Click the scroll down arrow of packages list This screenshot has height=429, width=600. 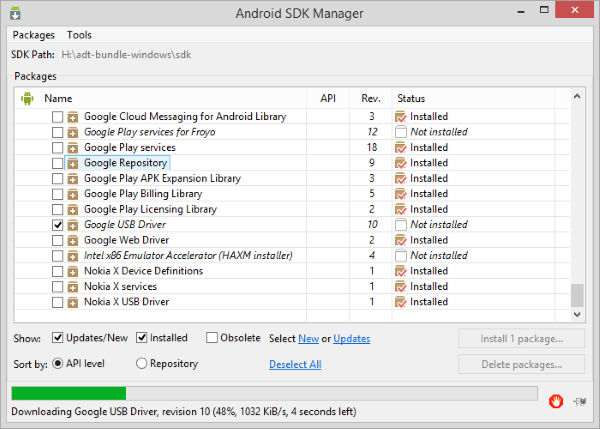pos(577,315)
